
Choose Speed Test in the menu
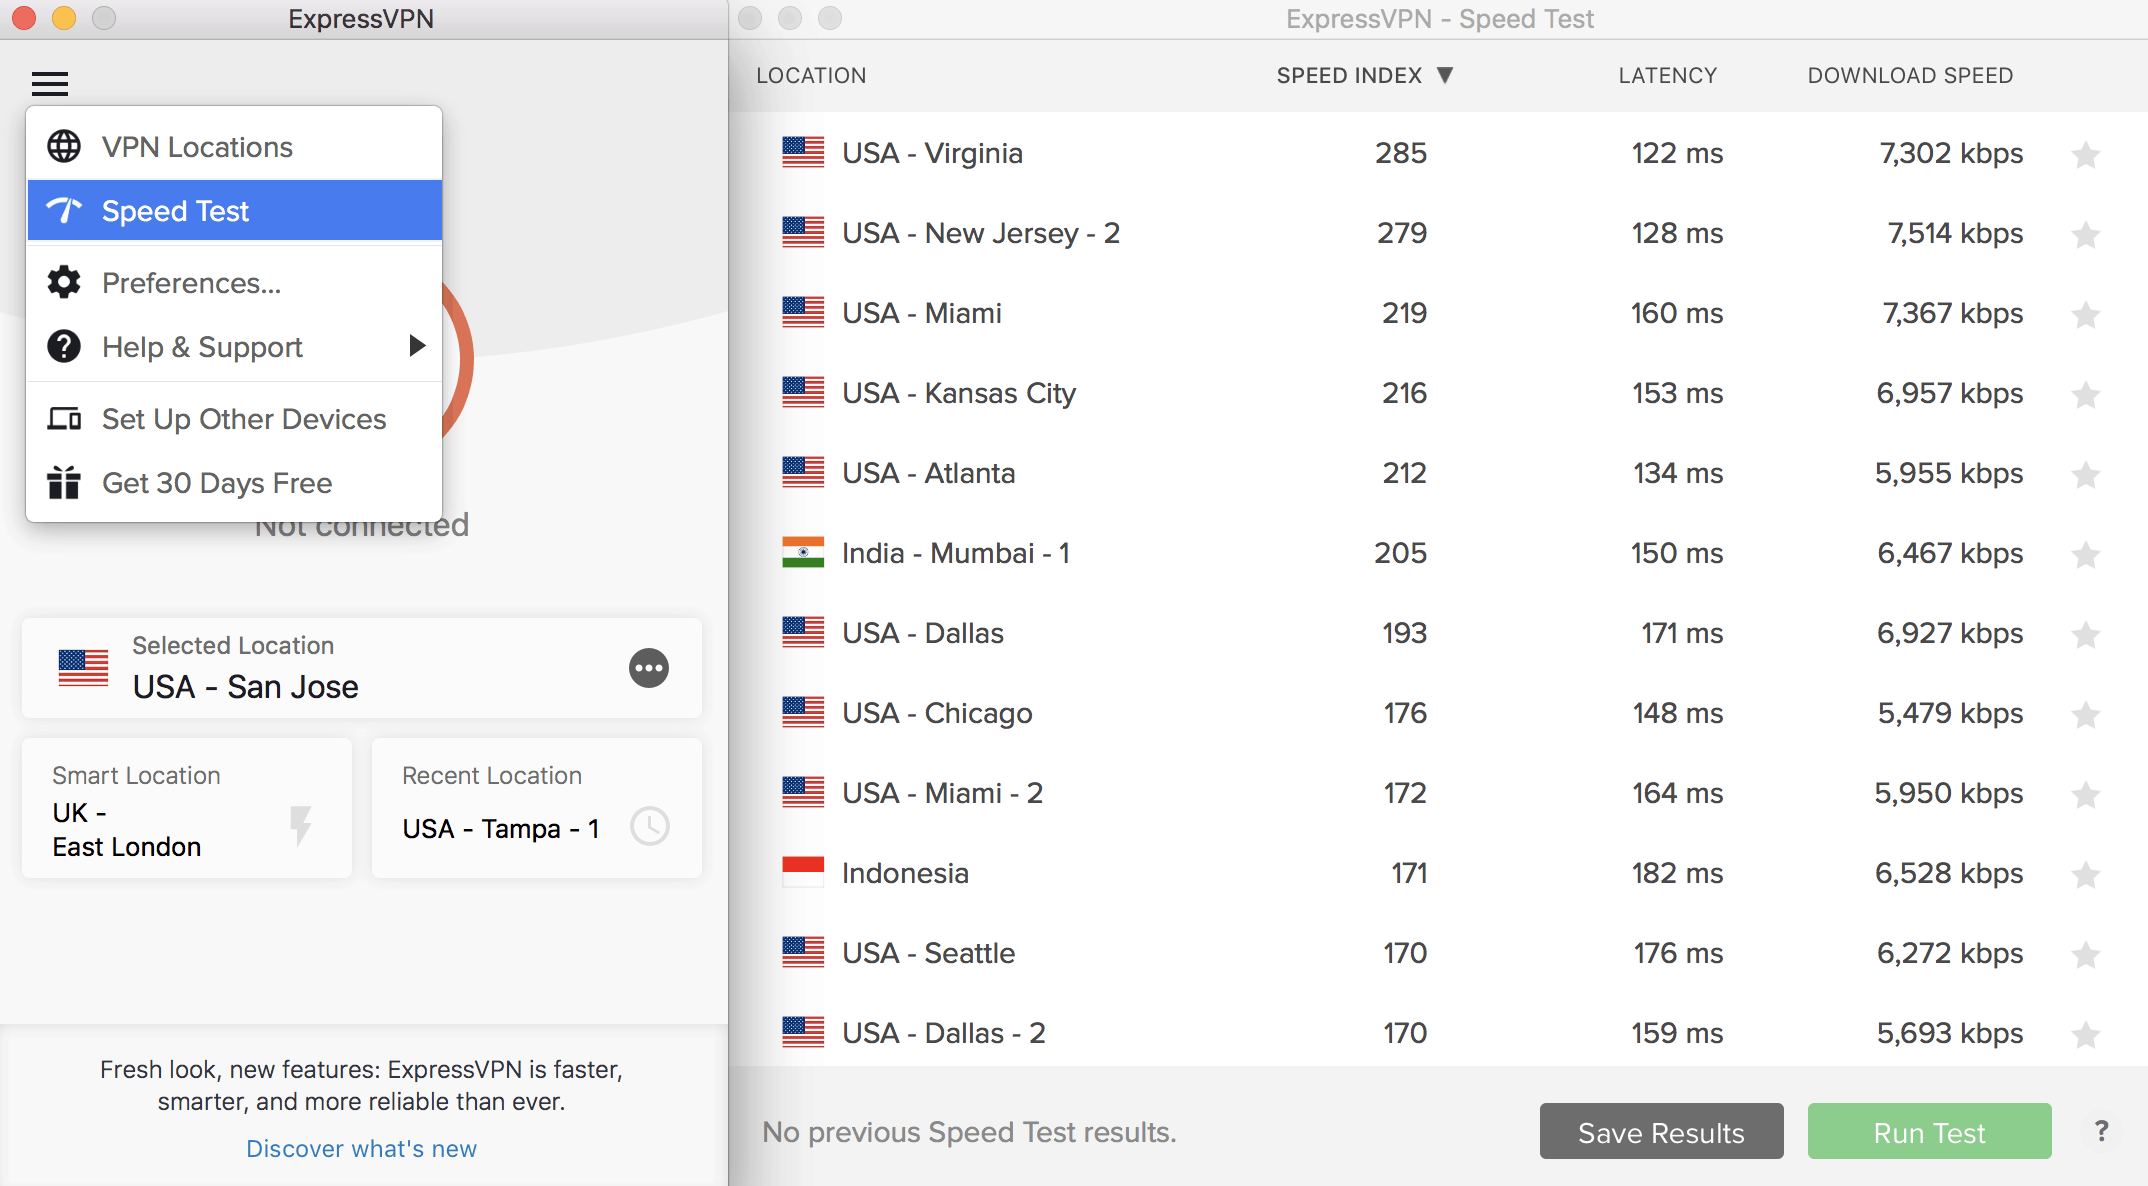pyautogui.click(x=235, y=210)
